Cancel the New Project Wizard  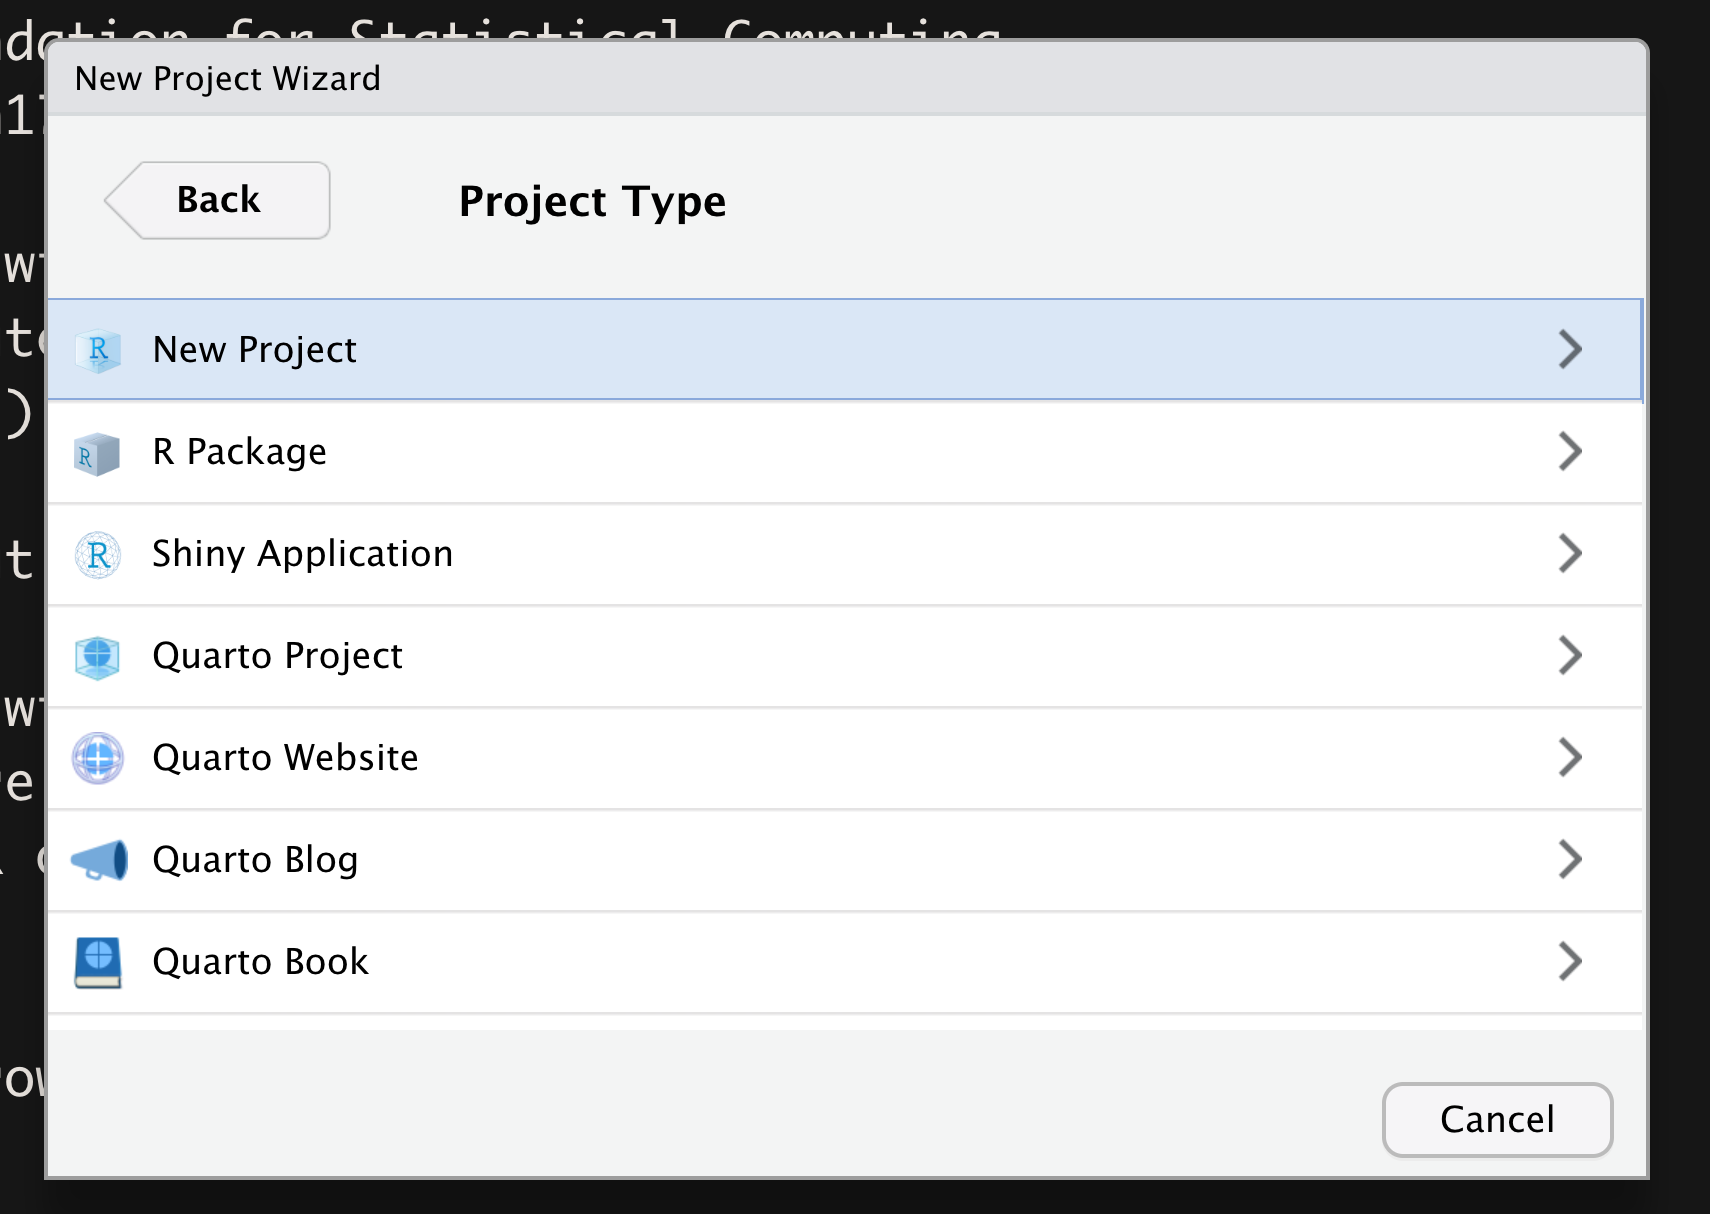click(x=1497, y=1119)
